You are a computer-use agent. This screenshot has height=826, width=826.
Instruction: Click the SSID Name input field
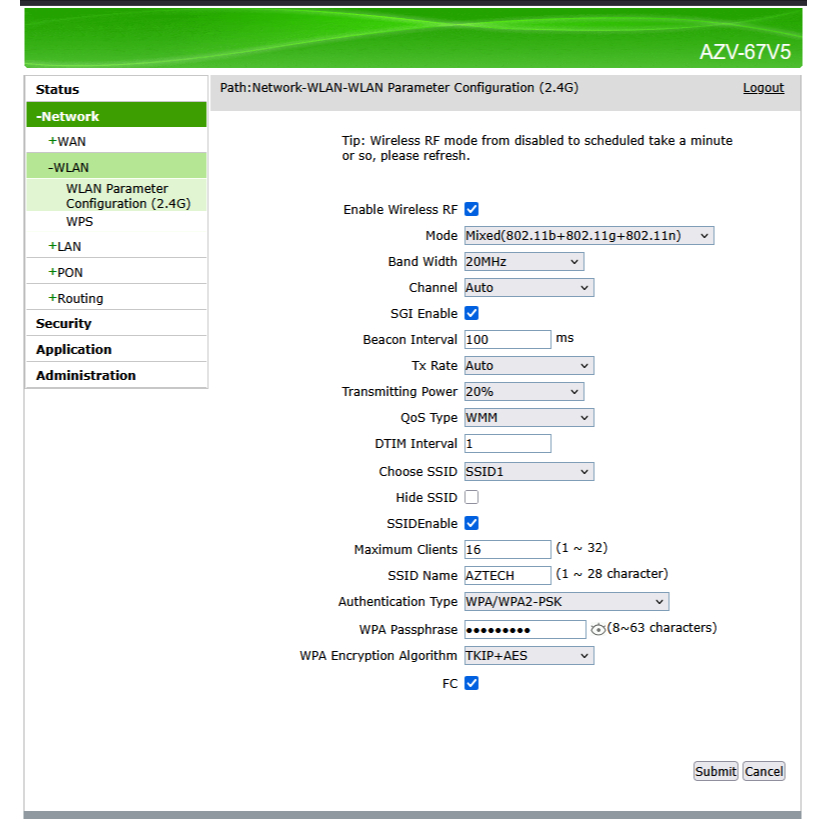(x=508, y=575)
